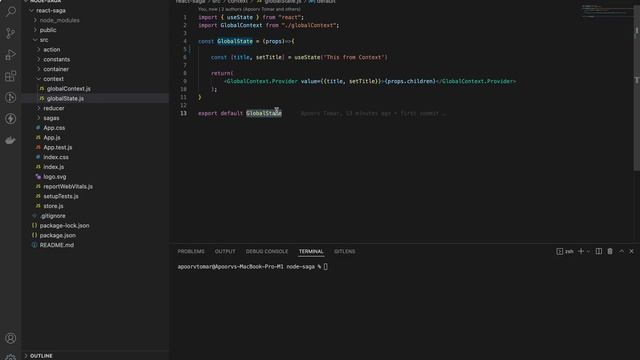Screen dimensions: 640x360
Task: Maximize the panel with up chevron
Action: [621, 251]
